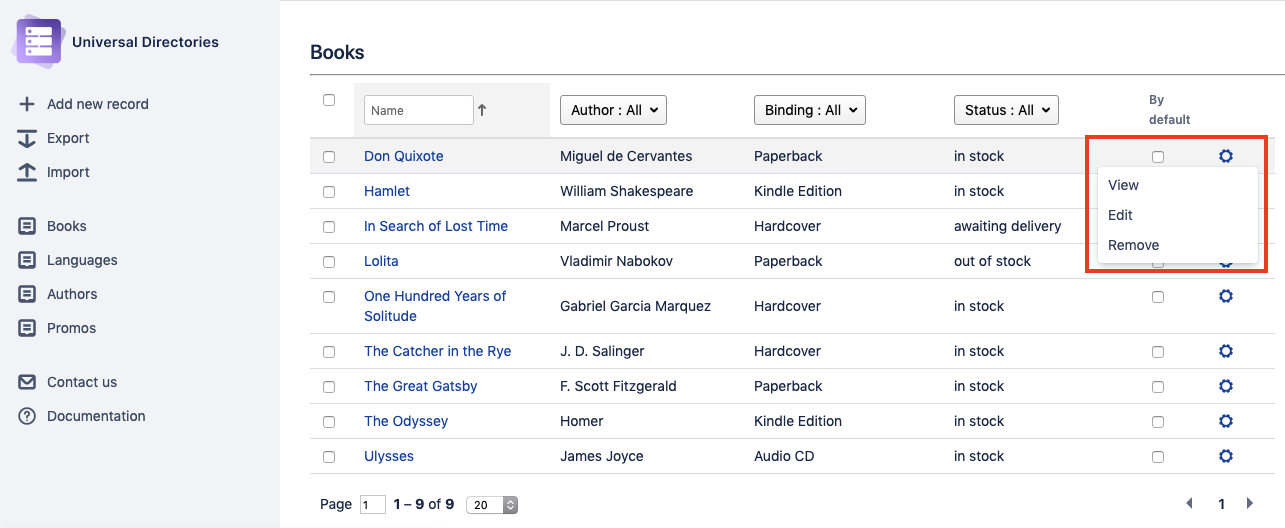Check the row checkbox beside Hamlet
Screen dimensions: 1285x528
pos(329,191)
